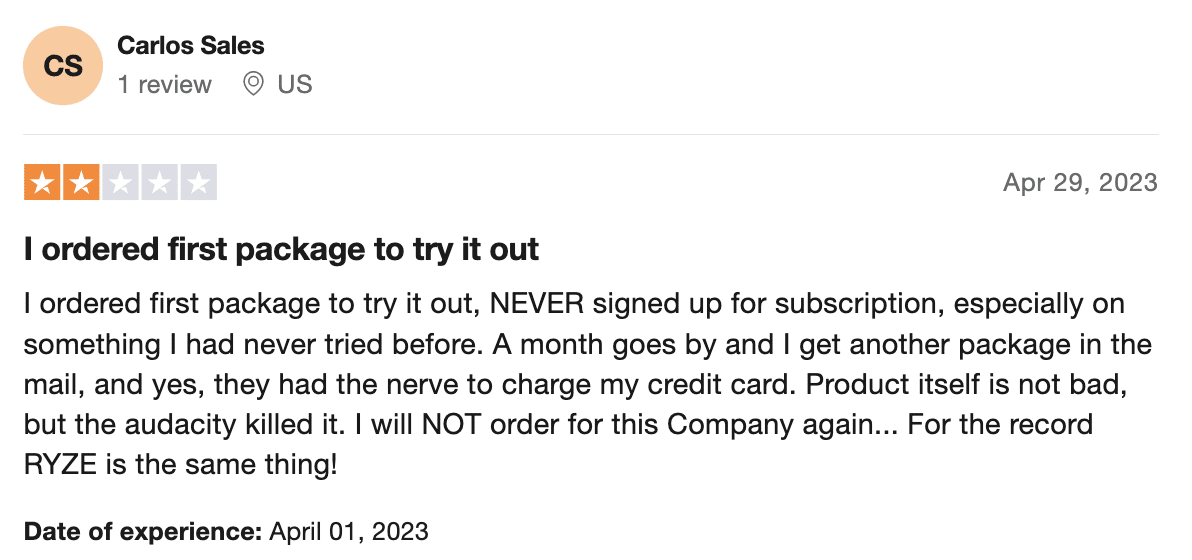Click the capitalized word NEVER in review
Image resolution: width=1192 pixels, height=560 pixels.
(537, 304)
